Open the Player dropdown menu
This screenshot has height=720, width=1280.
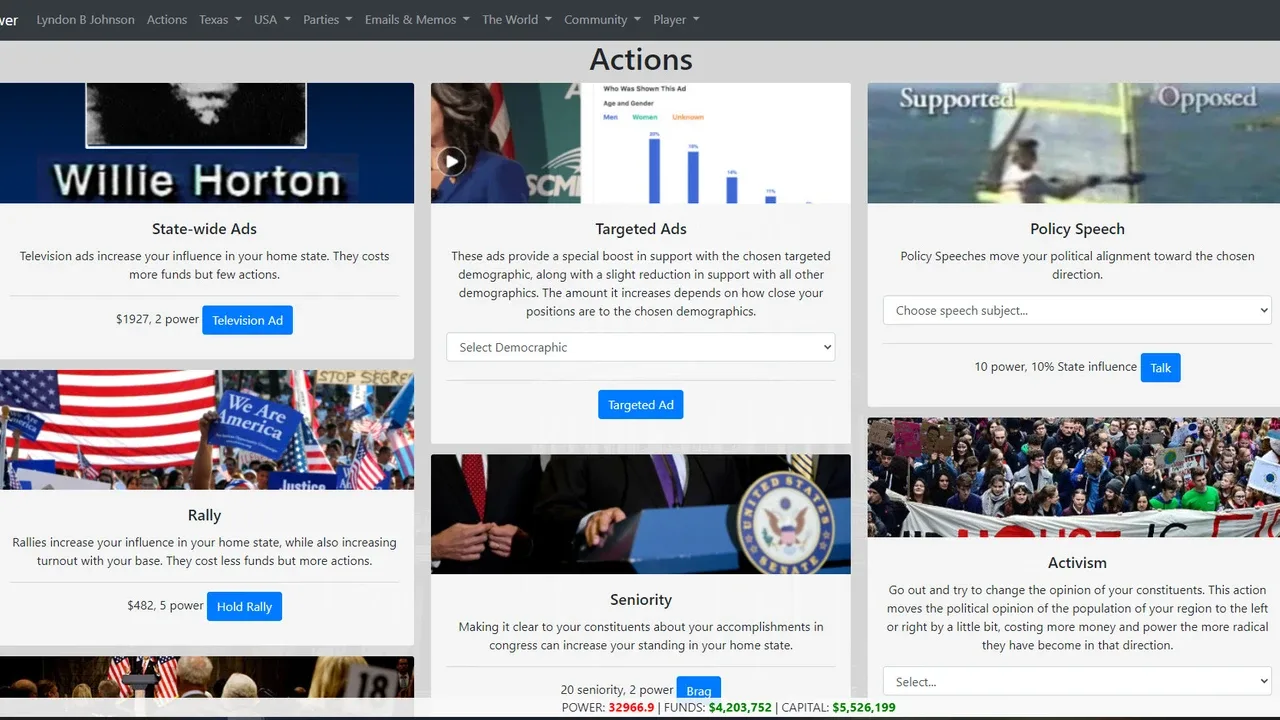(x=676, y=19)
